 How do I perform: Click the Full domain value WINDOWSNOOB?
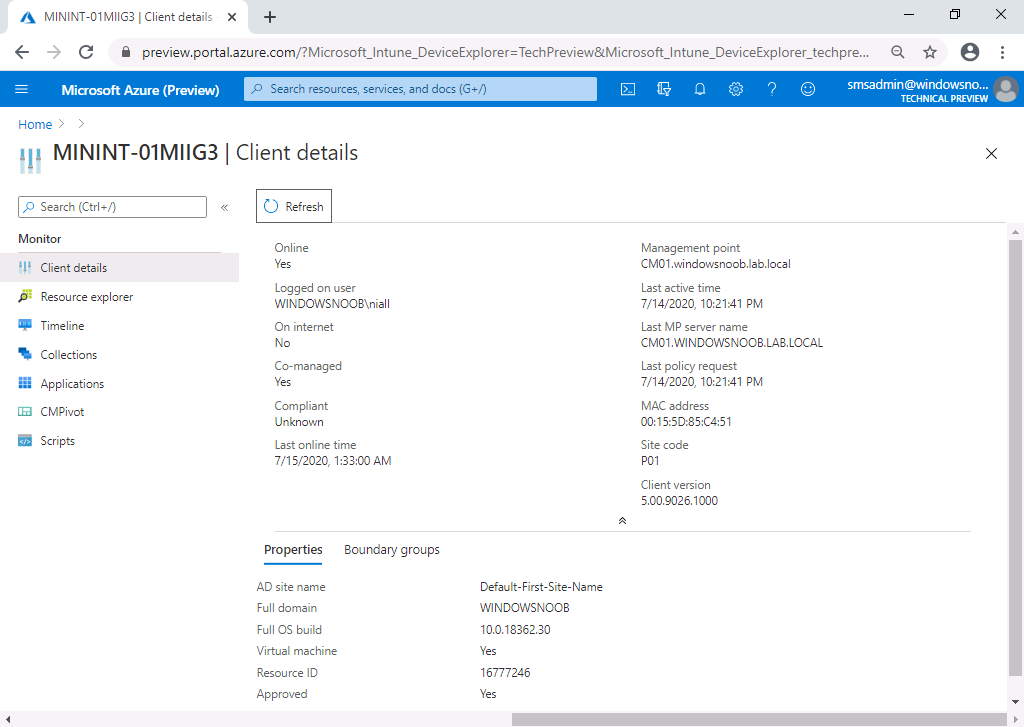(x=524, y=608)
